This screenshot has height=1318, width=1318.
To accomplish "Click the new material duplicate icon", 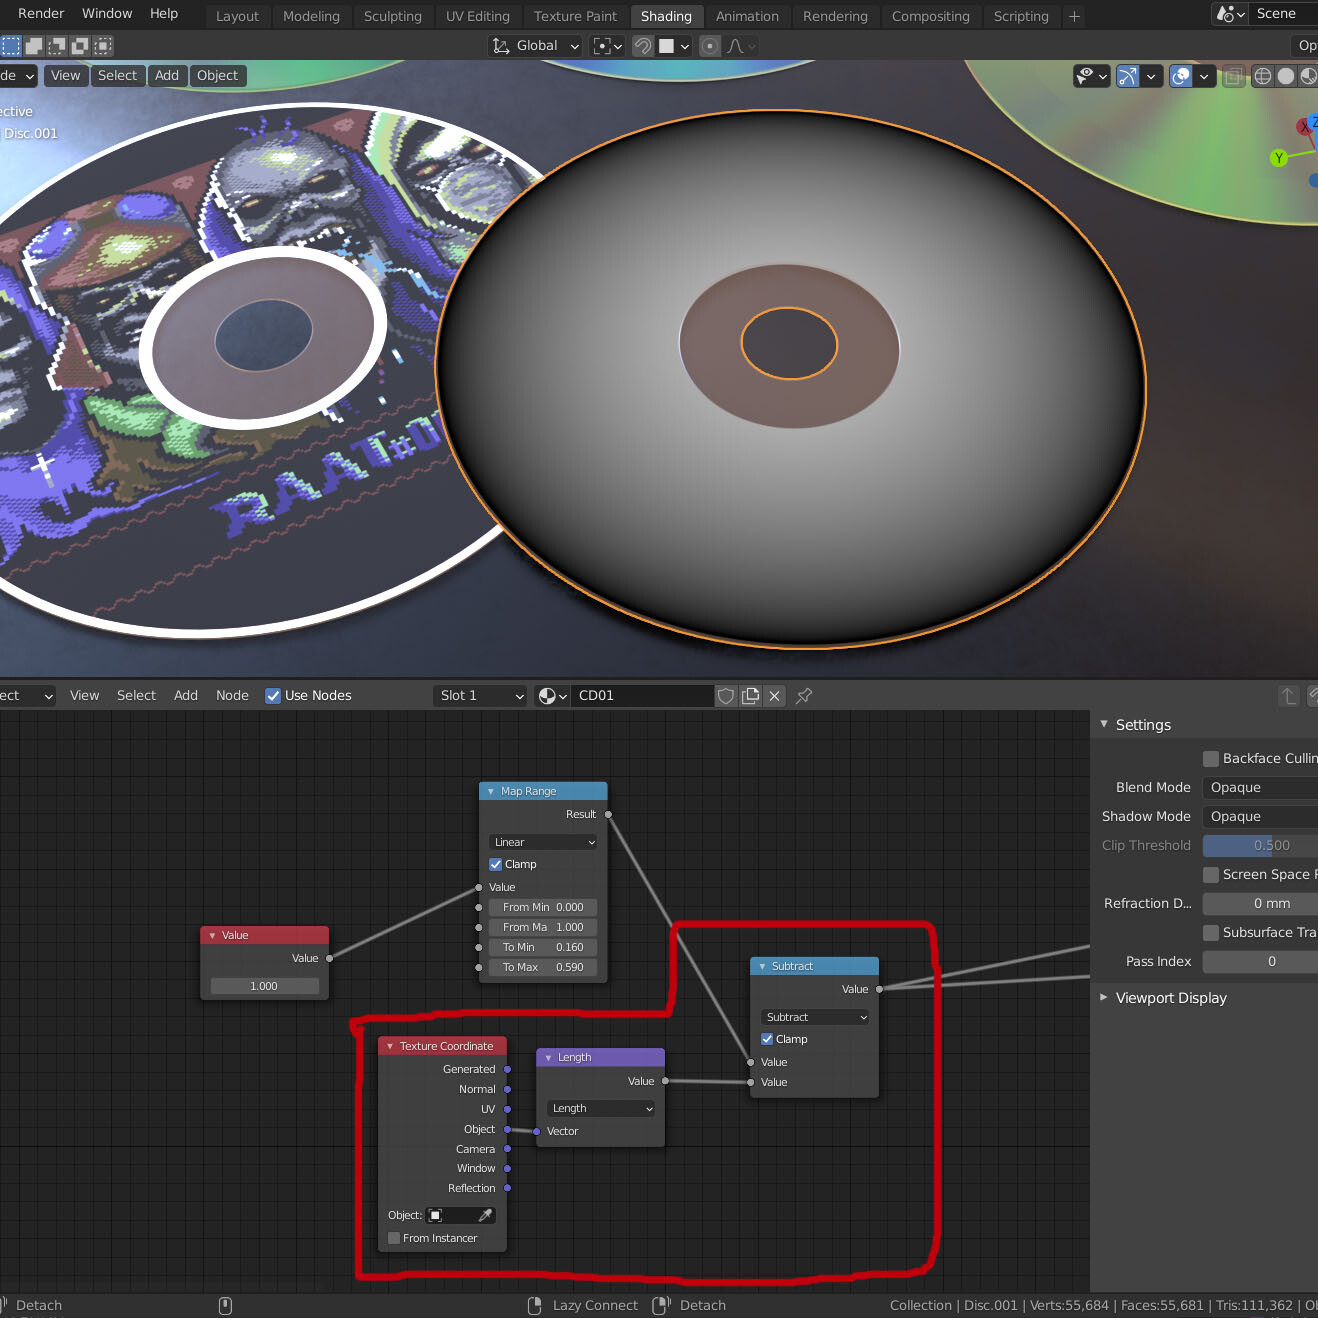I will tap(750, 696).
